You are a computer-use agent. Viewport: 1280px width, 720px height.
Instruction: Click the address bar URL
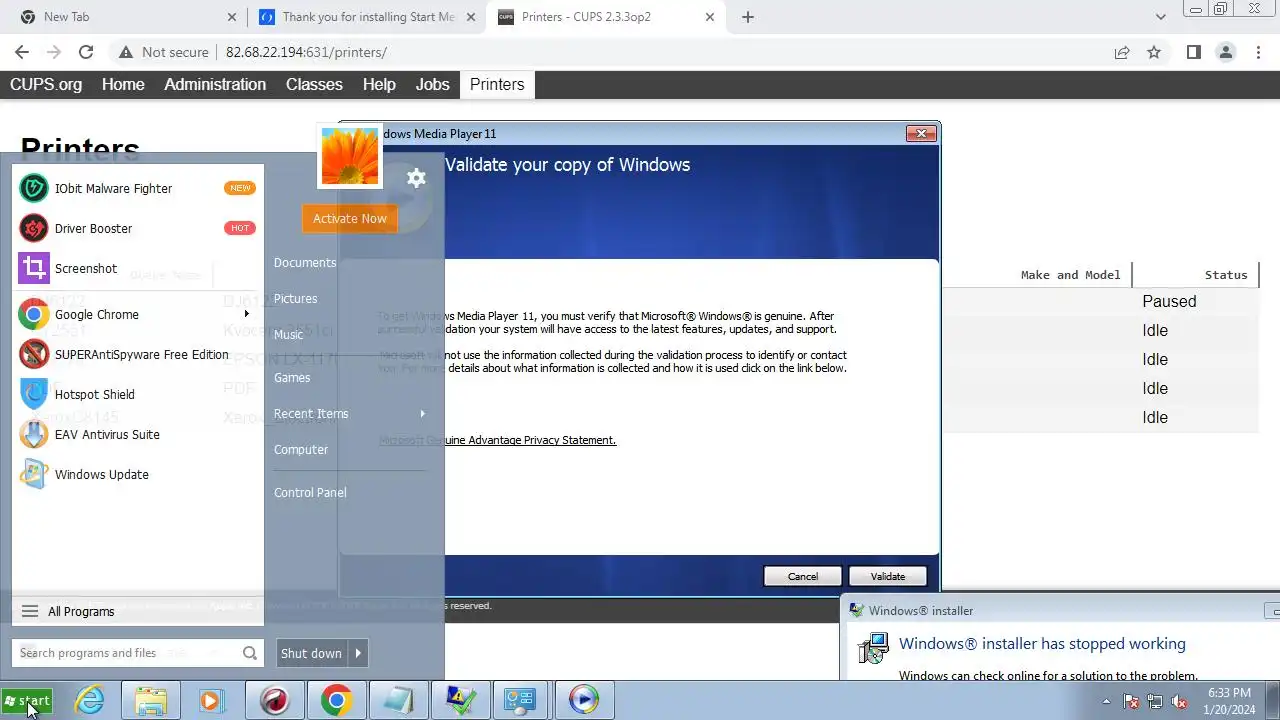tap(306, 52)
